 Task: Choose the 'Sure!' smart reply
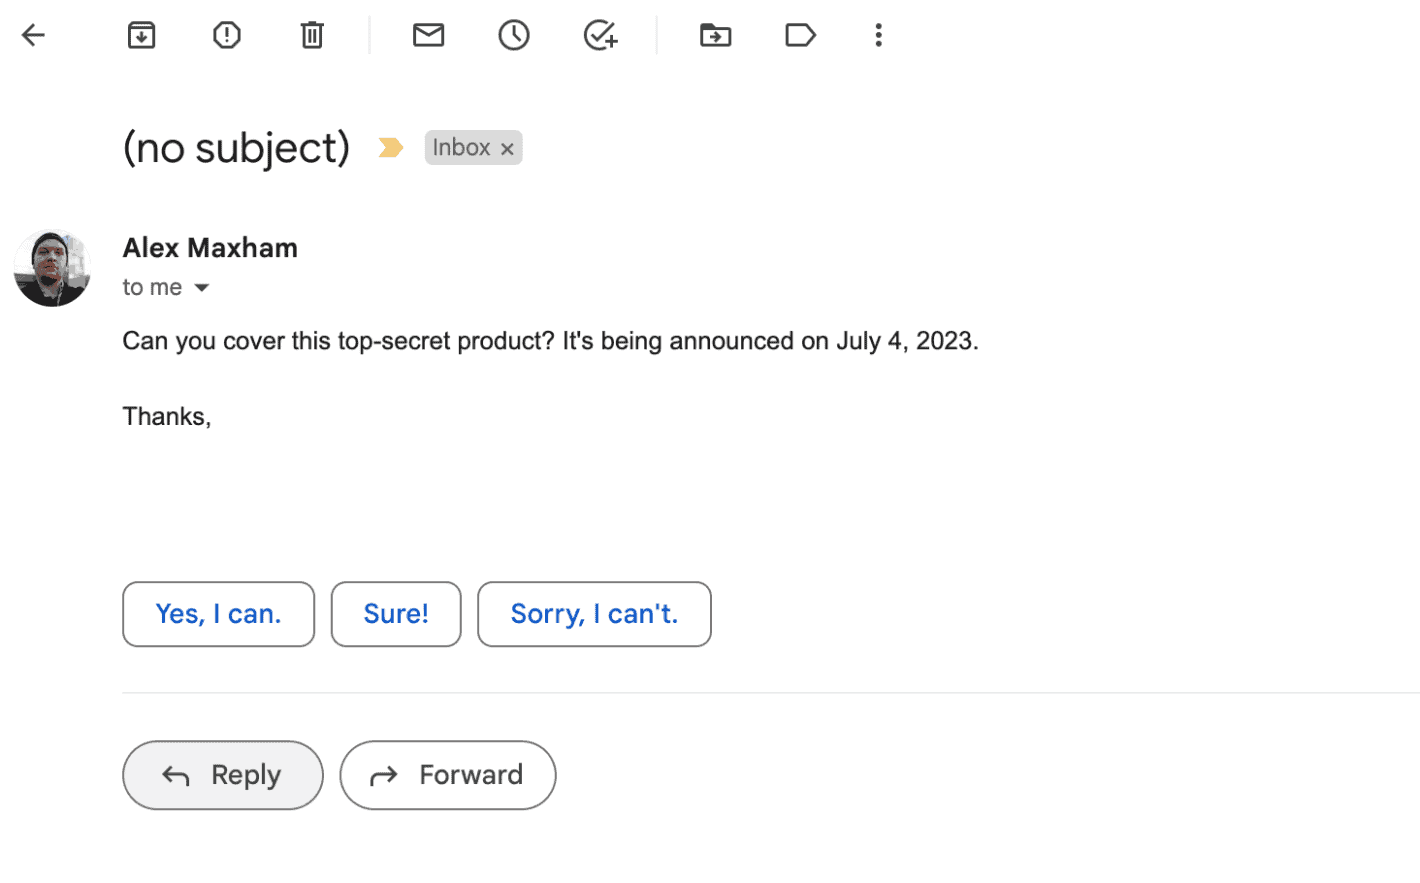tap(396, 614)
